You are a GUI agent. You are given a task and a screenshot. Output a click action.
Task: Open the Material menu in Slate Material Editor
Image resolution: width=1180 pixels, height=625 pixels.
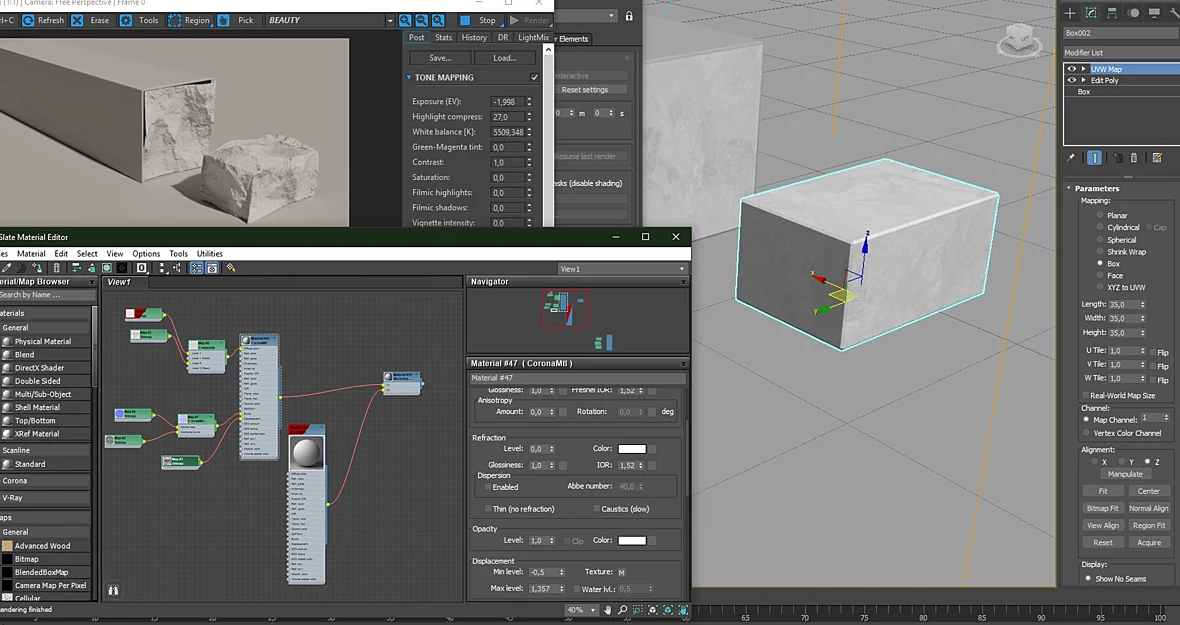pyautogui.click(x=31, y=253)
